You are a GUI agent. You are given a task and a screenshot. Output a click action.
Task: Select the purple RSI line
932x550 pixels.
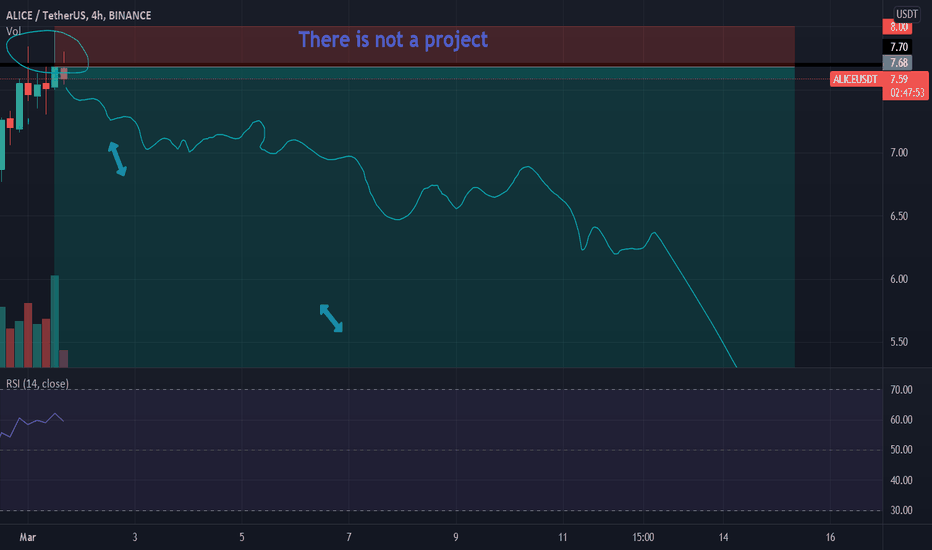(x=32, y=425)
